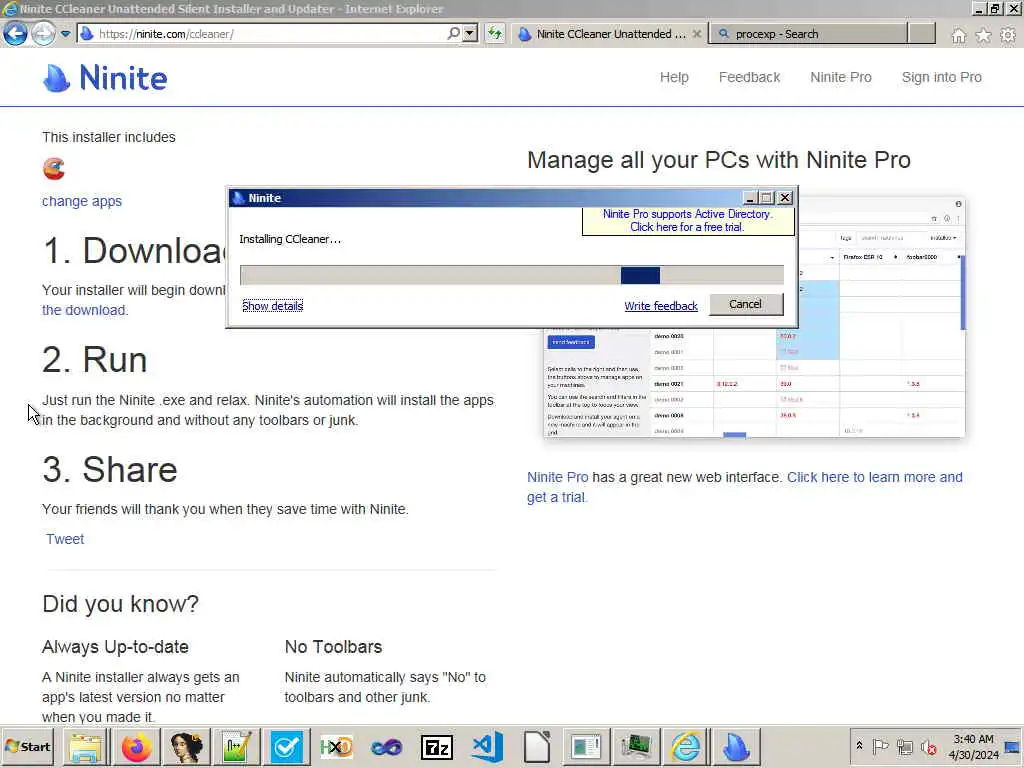This screenshot has height=768, width=1024.
Task: Click the "Manage all your PCs with Ninite Pro" heading
Action: coord(719,160)
